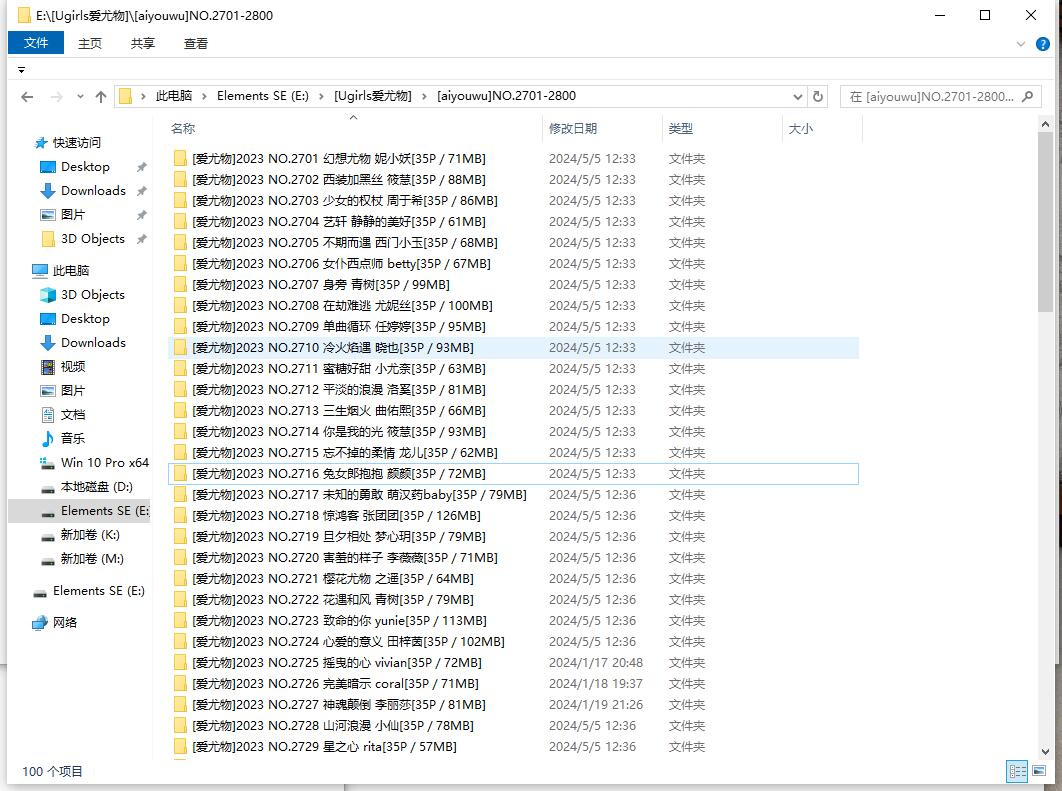Select the 3D Objects folder under This PC

pos(92,295)
